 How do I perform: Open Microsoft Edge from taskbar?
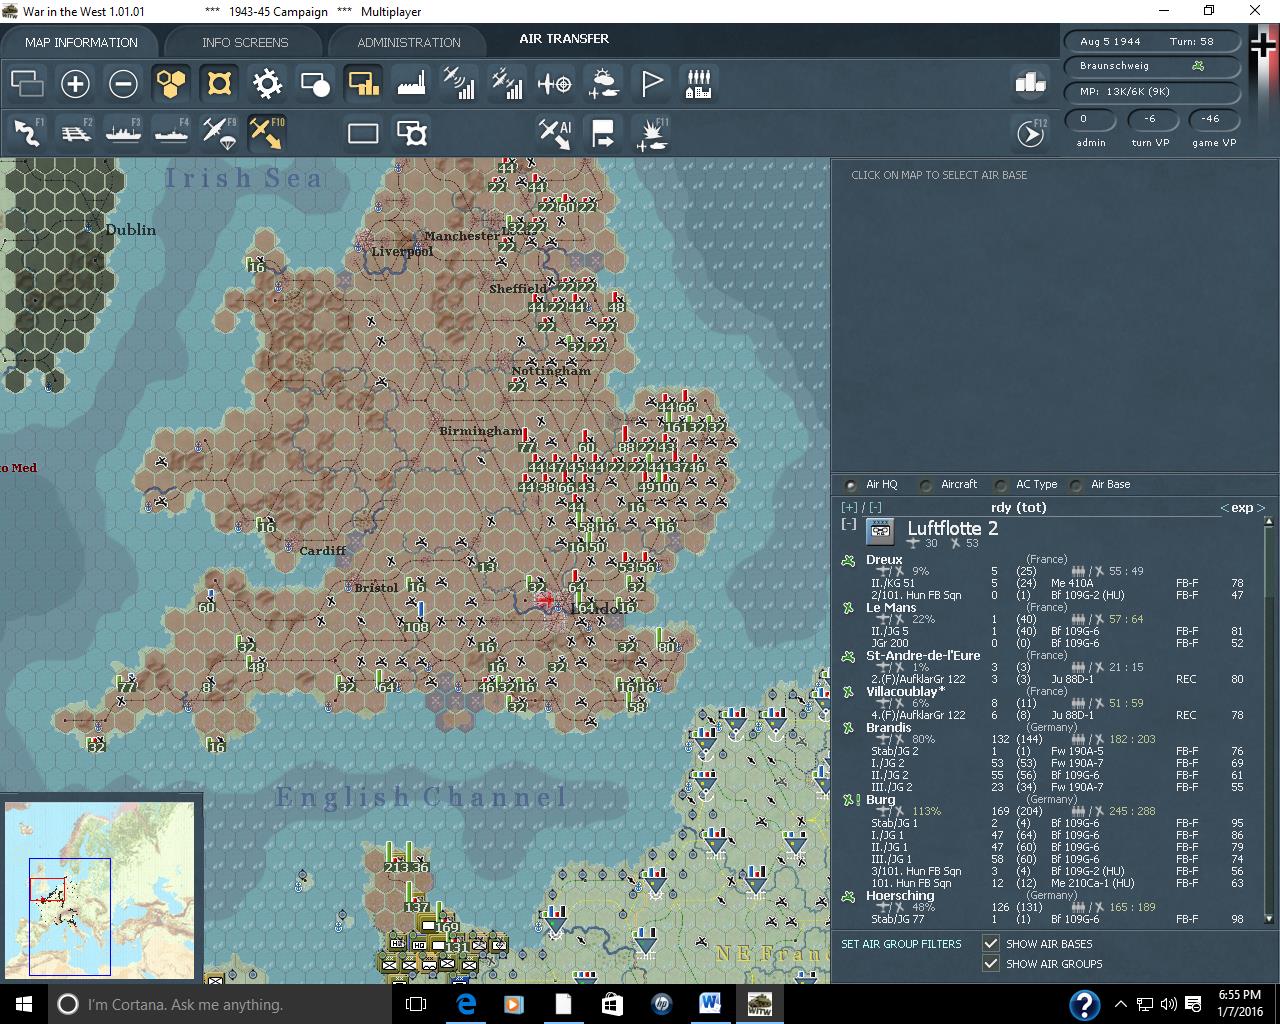coord(466,1004)
